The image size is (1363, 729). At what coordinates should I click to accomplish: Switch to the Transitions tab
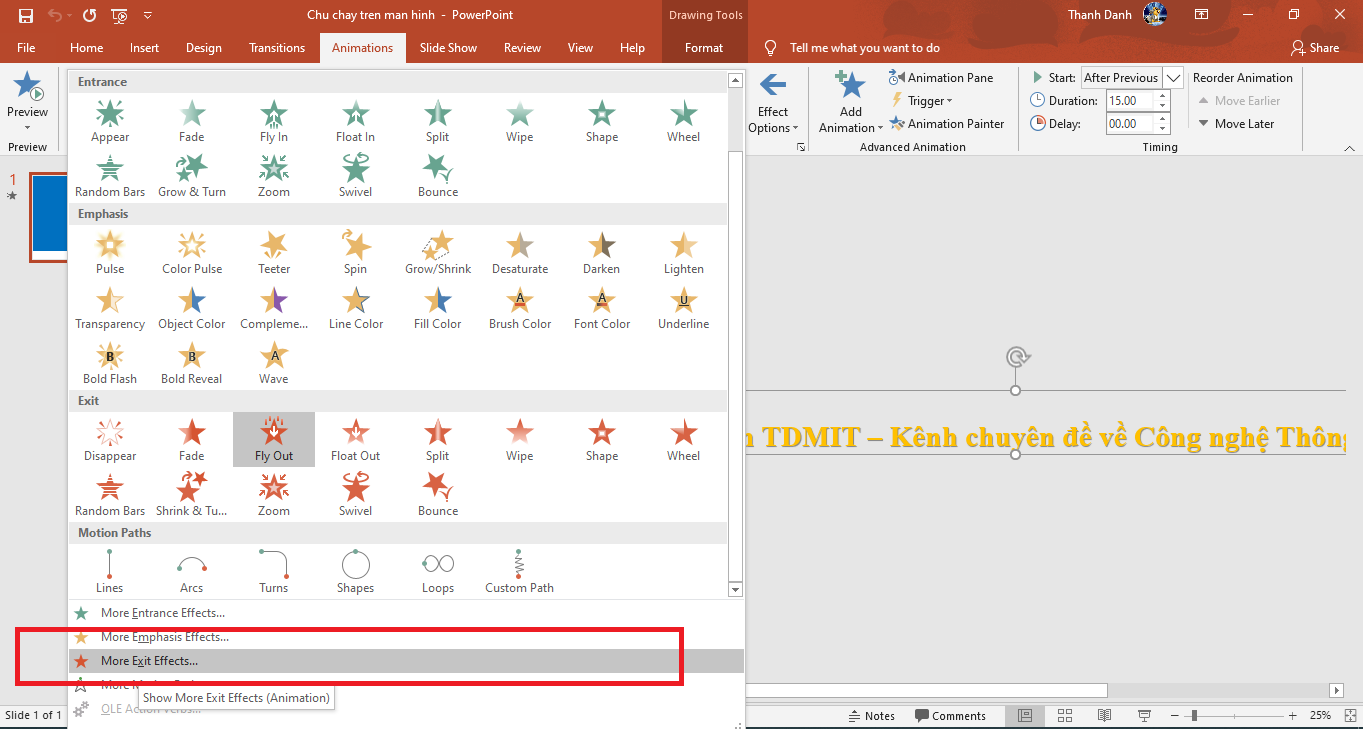(276, 47)
